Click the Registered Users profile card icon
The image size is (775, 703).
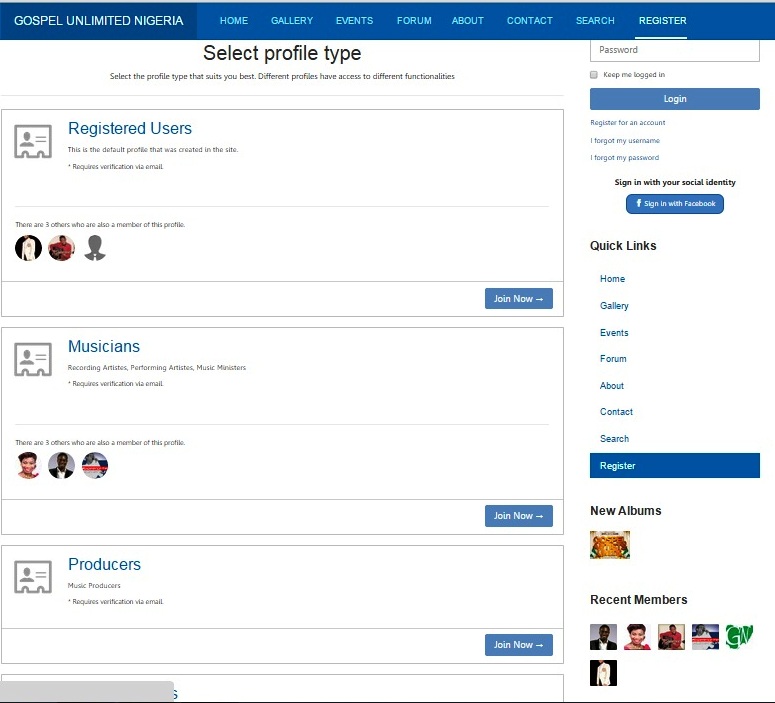33,143
